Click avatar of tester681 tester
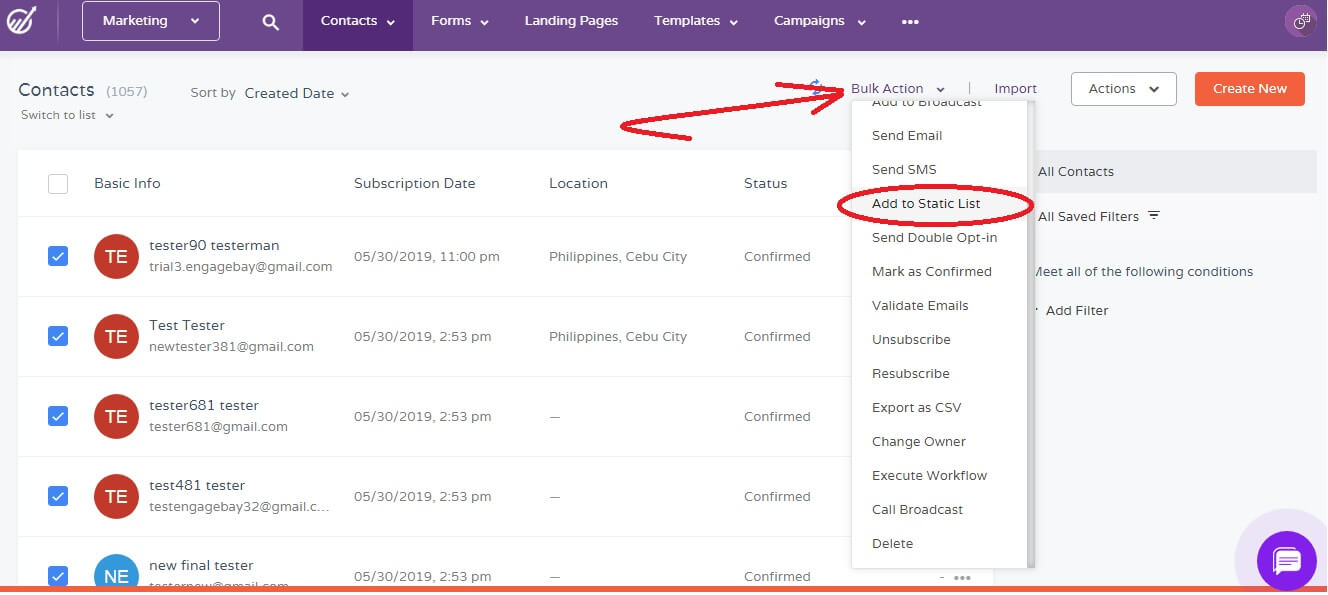This screenshot has height=595, width=1328. [116, 417]
